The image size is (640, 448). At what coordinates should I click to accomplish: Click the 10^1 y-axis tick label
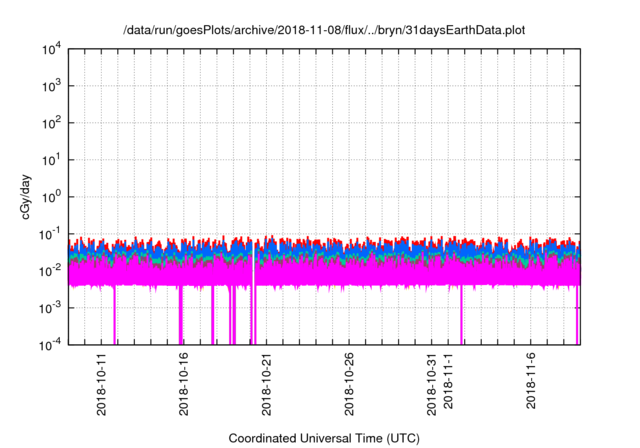(52, 161)
